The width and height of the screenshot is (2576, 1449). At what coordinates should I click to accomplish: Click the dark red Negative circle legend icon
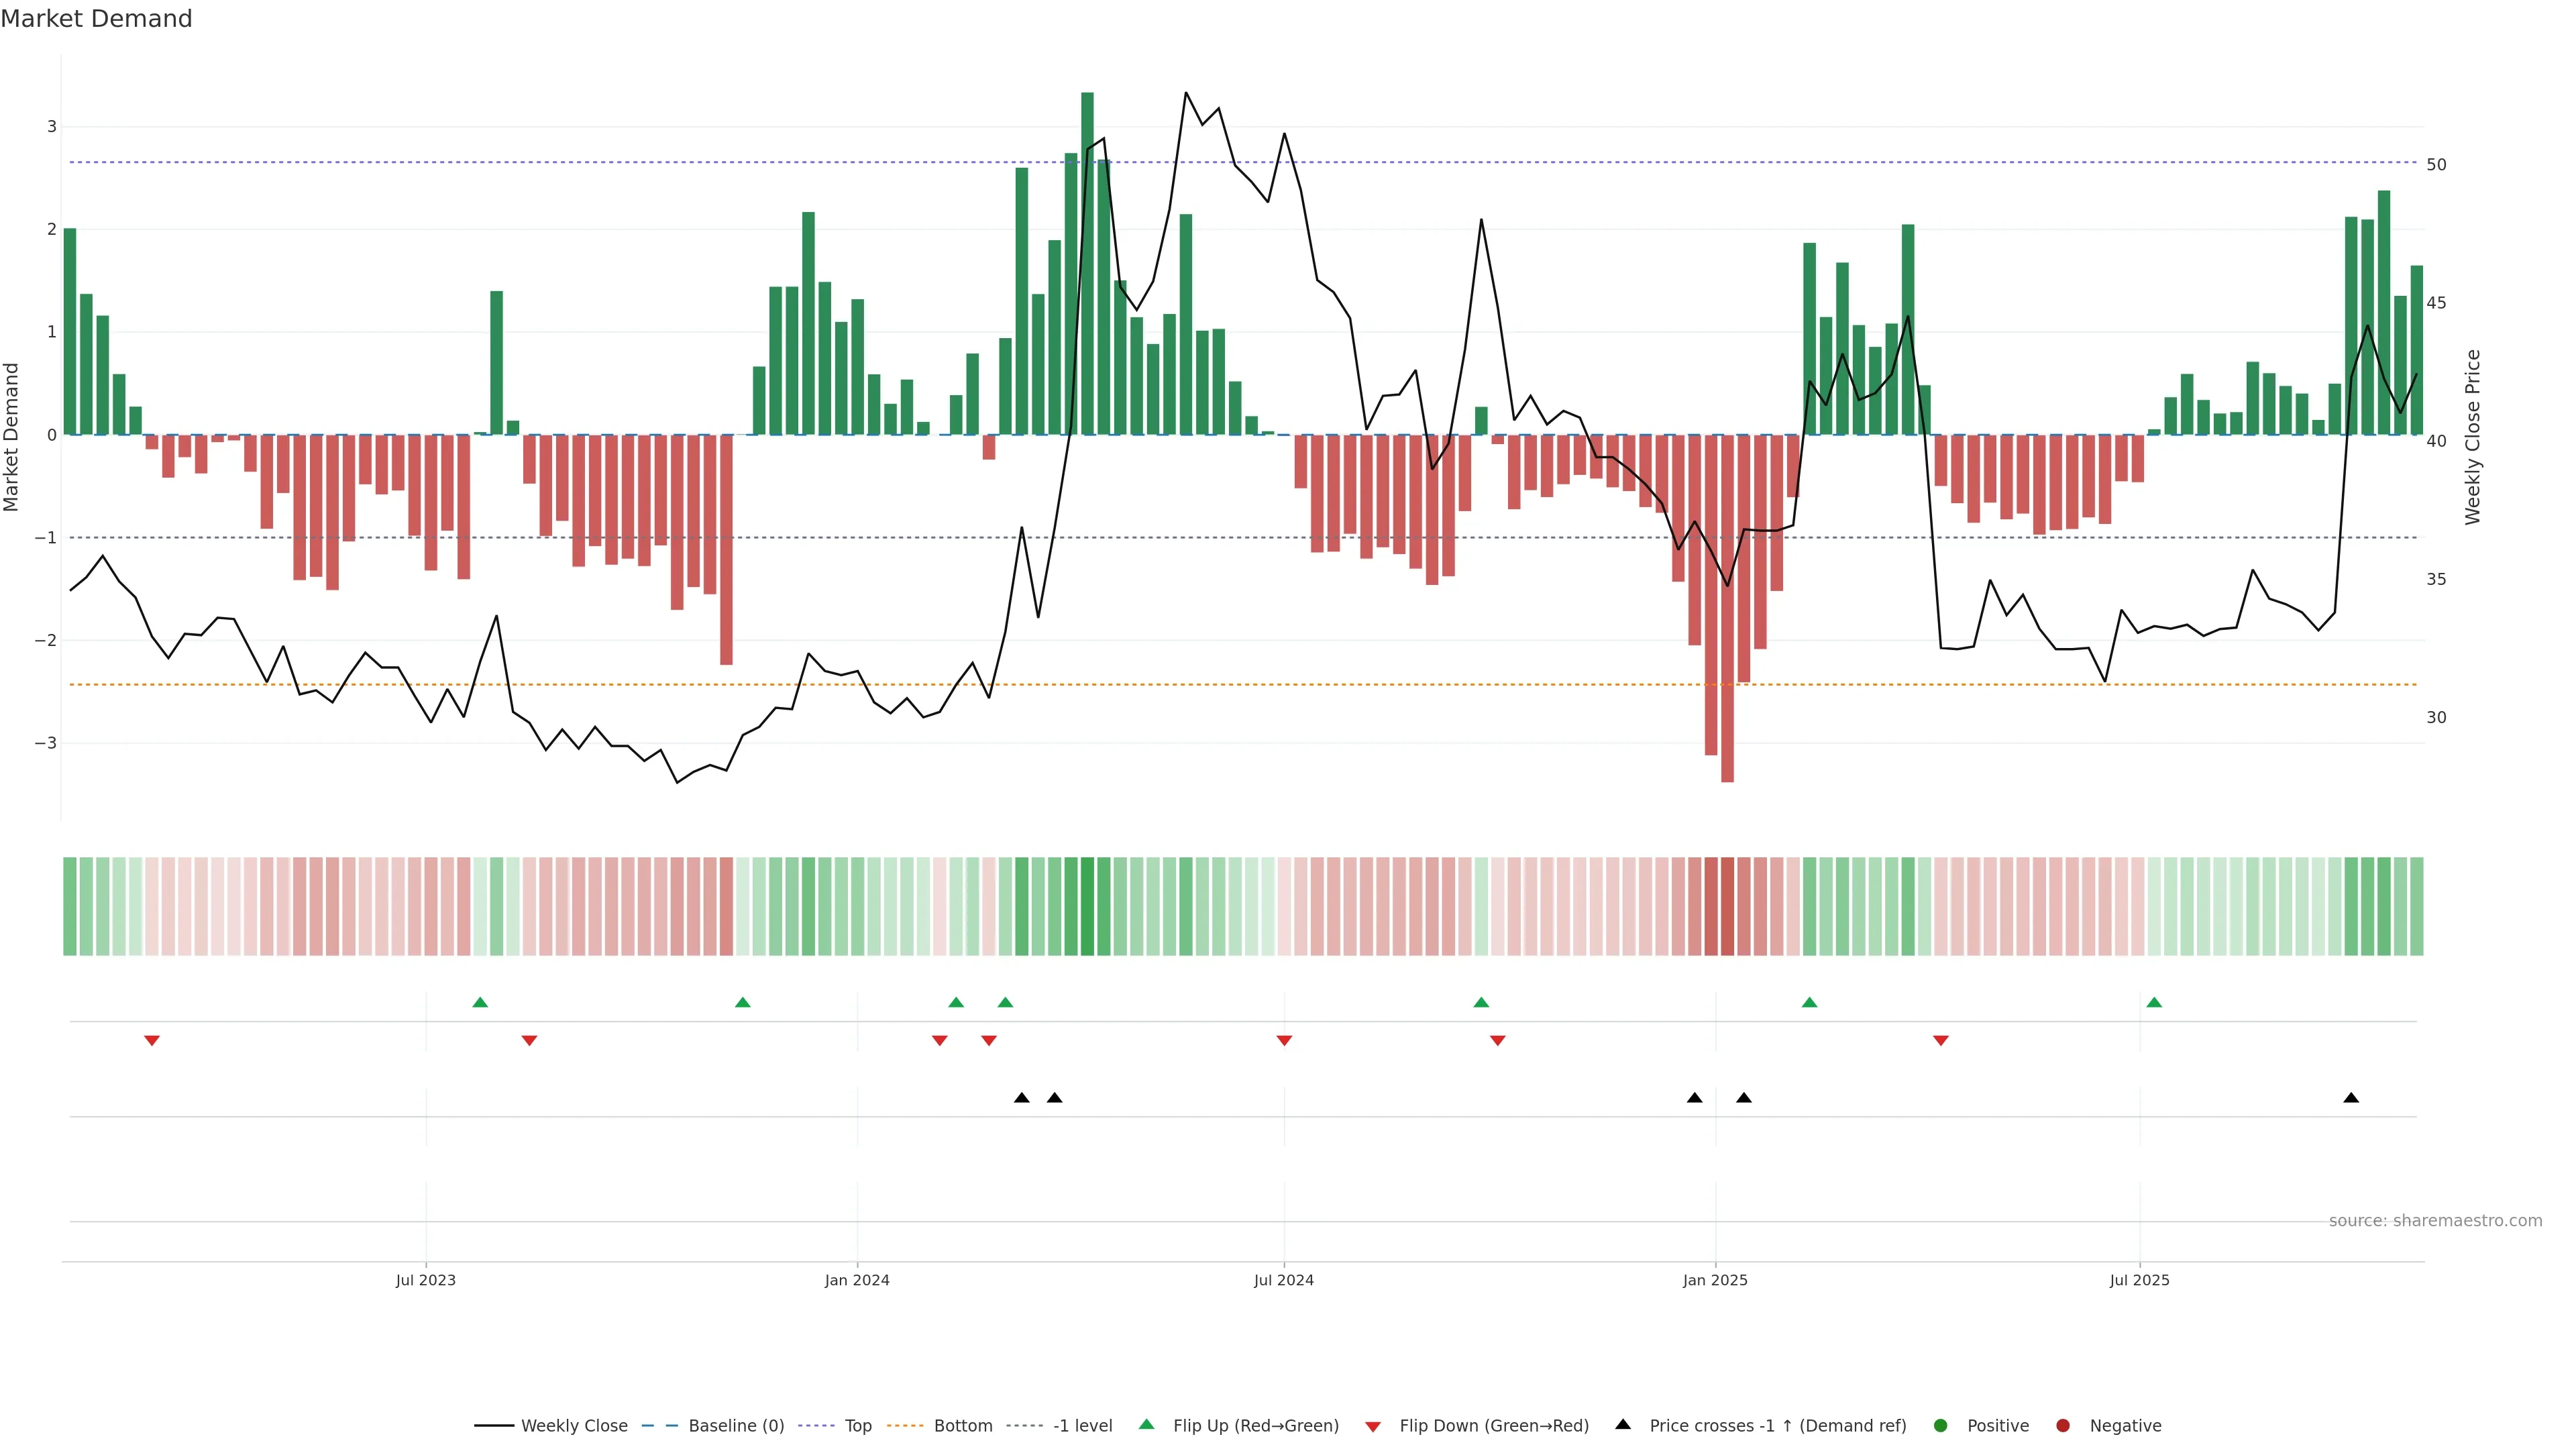(x=2062, y=1425)
